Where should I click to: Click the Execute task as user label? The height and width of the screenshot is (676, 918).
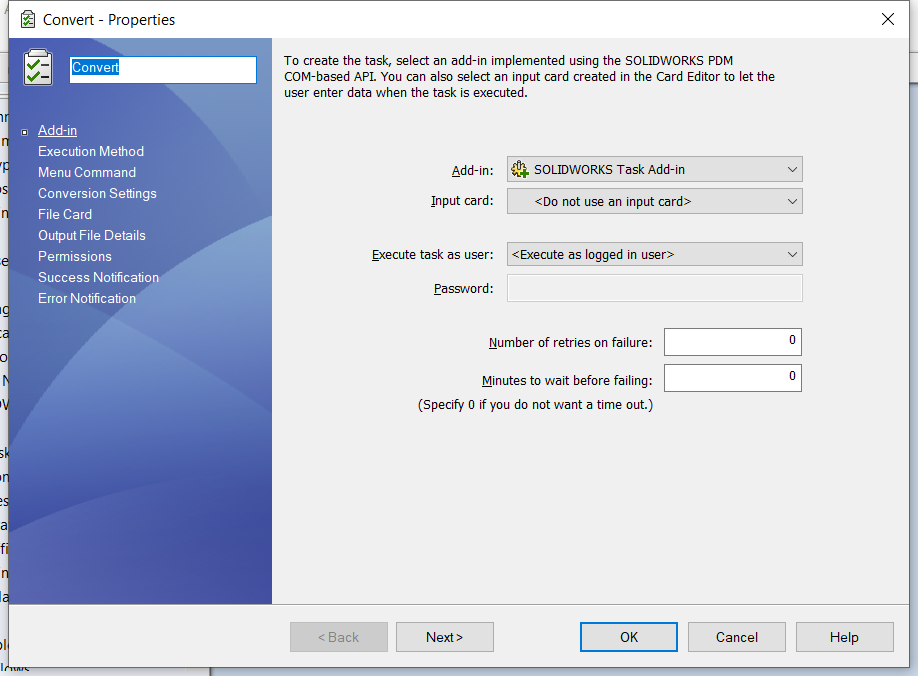tap(433, 255)
